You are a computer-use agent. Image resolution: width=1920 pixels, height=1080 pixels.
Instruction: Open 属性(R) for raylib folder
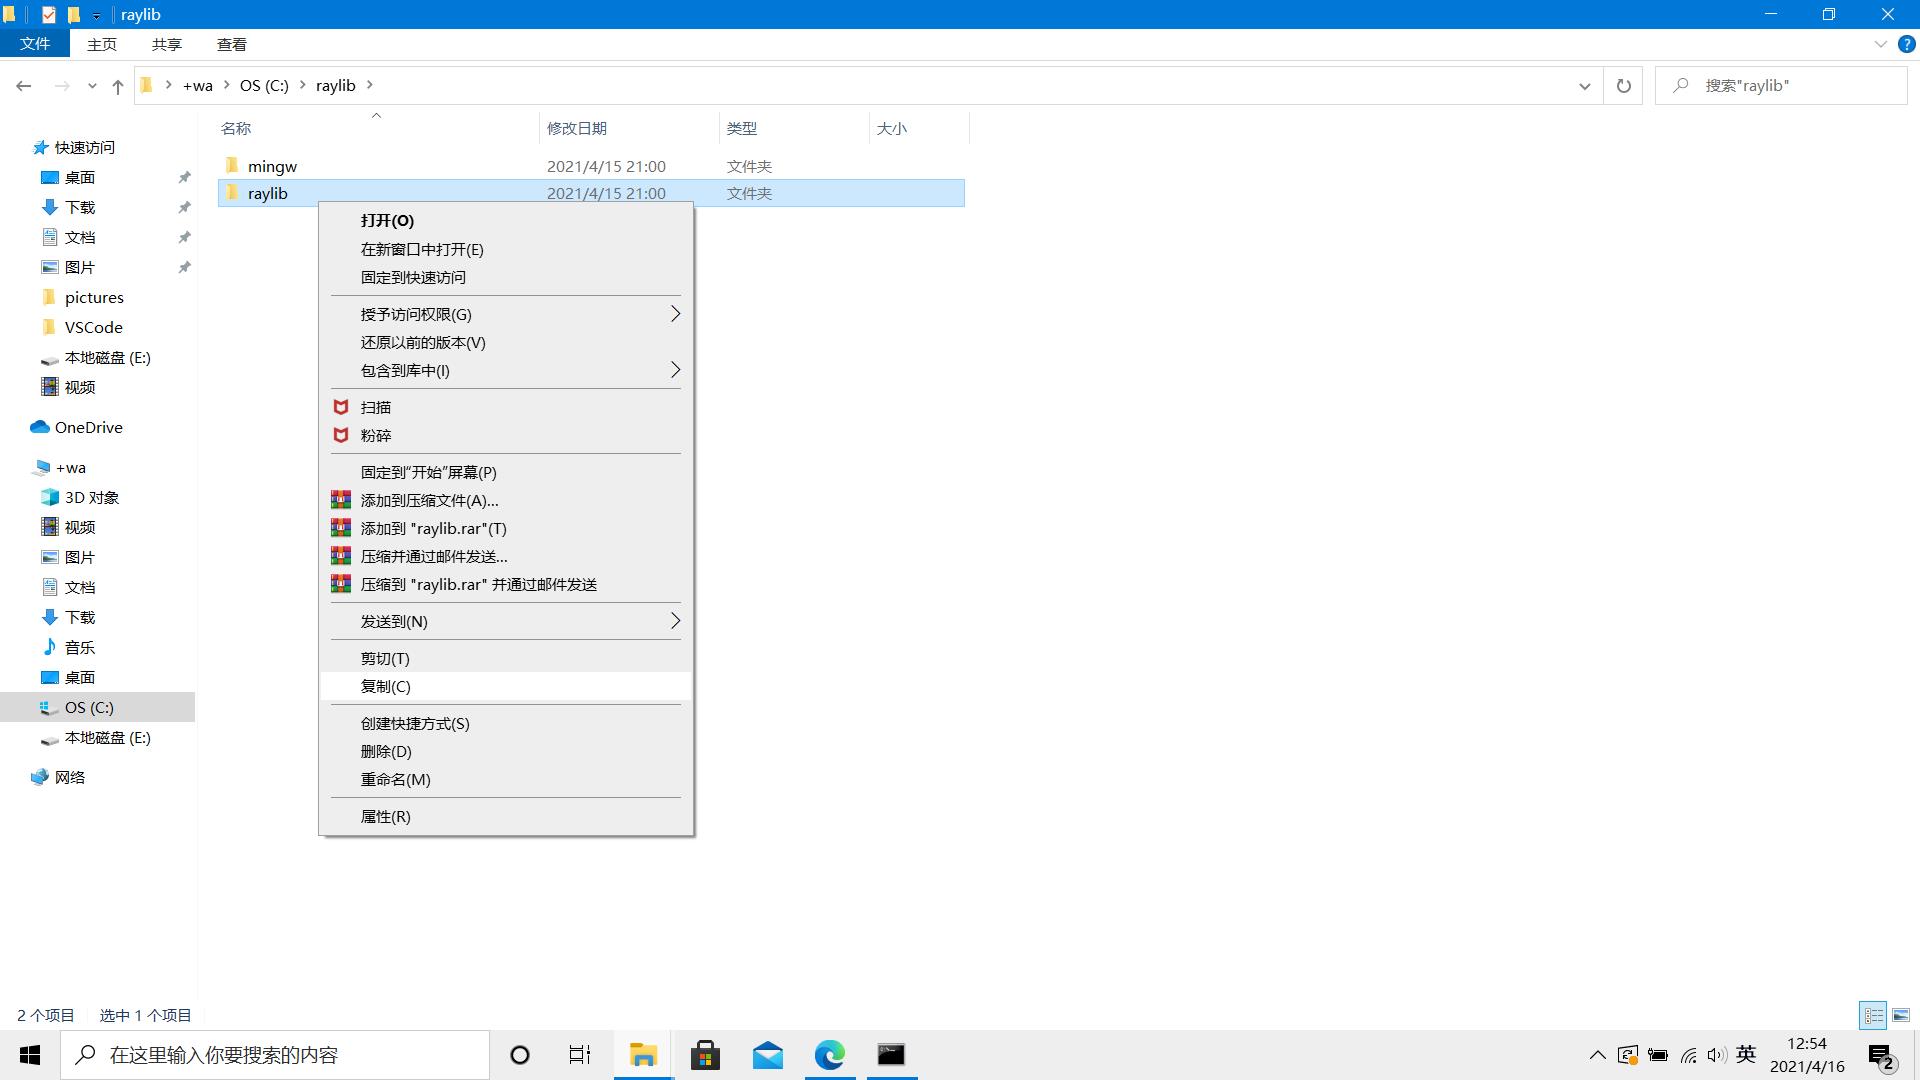(x=385, y=816)
